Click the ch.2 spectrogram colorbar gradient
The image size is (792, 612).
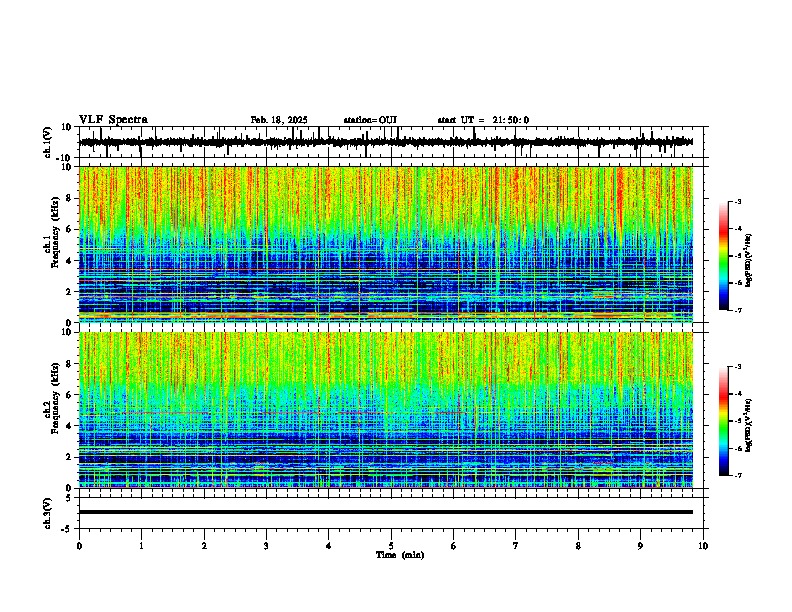[x=724, y=421]
